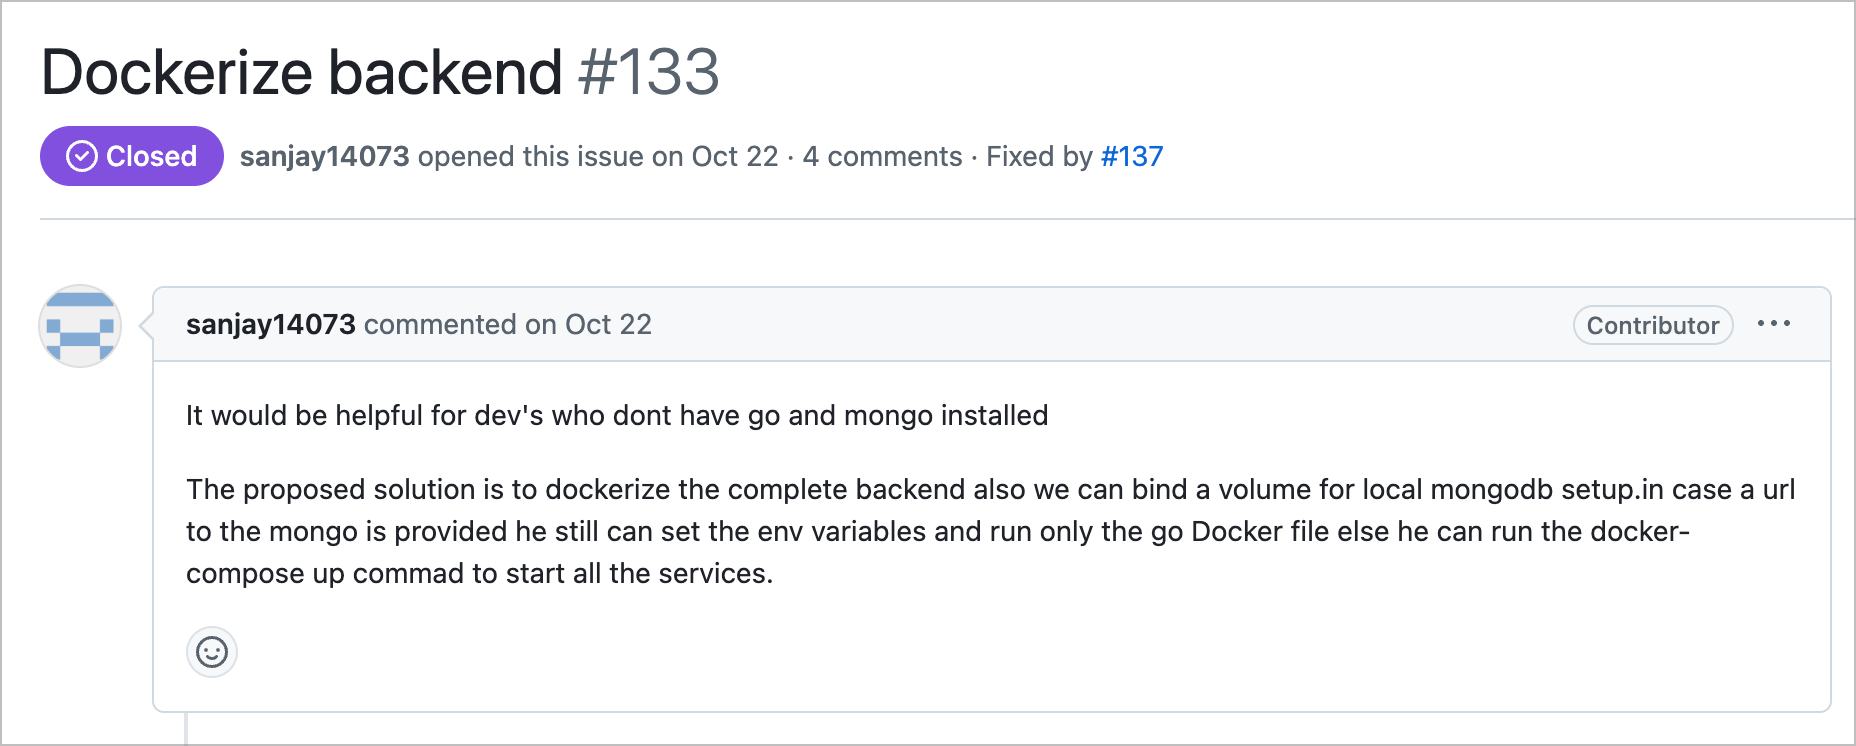1856x746 pixels.
Task: Open the linked pull request #137
Action: [x=1131, y=156]
